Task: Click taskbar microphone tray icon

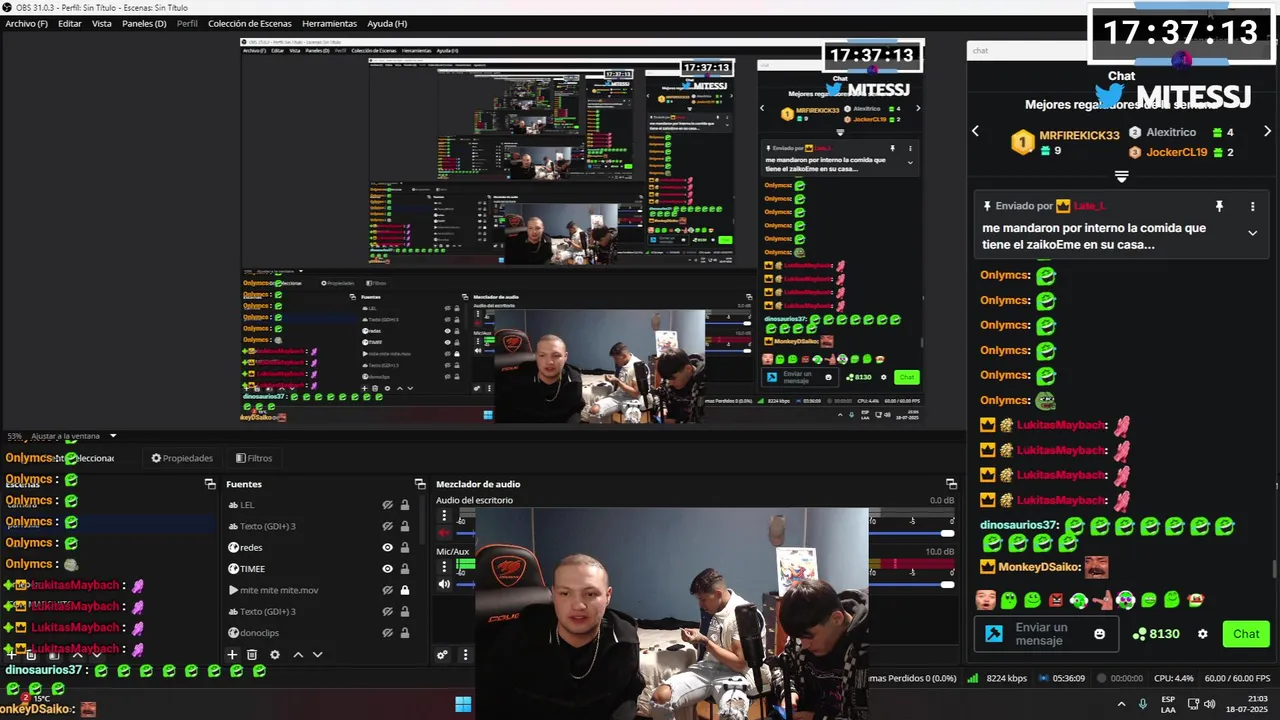Action: [x=1143, y=704]
